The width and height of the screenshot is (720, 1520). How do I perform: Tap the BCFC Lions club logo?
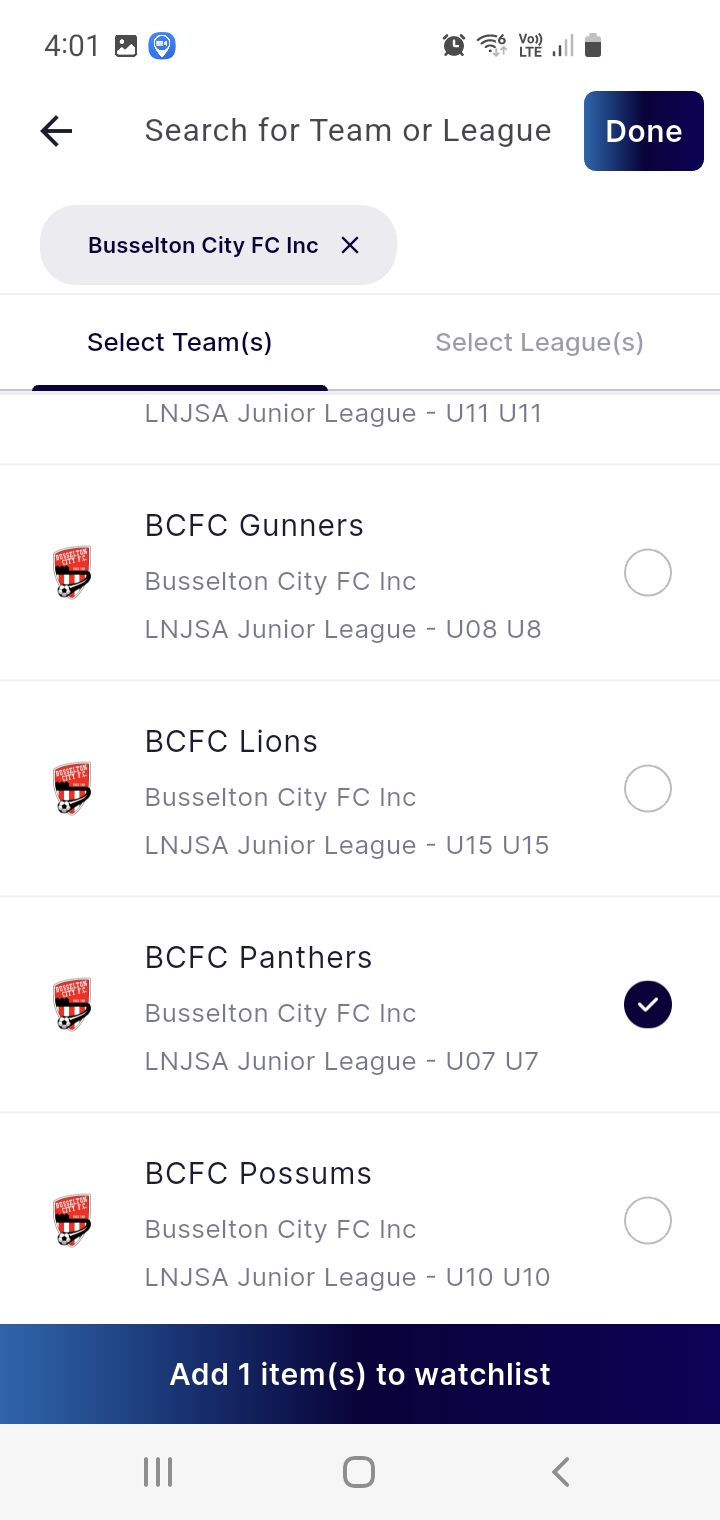coord(72,789)
